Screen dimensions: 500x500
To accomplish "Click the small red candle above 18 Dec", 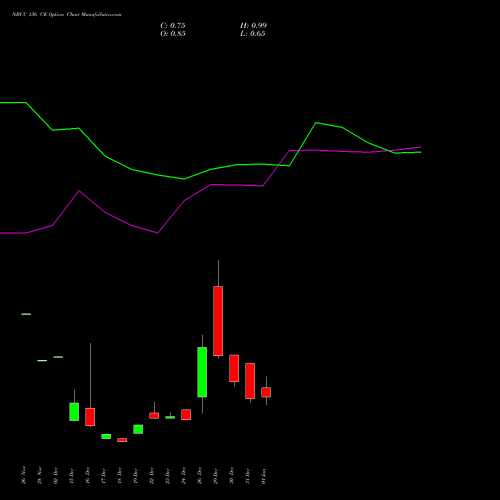I will coord(122,440).
